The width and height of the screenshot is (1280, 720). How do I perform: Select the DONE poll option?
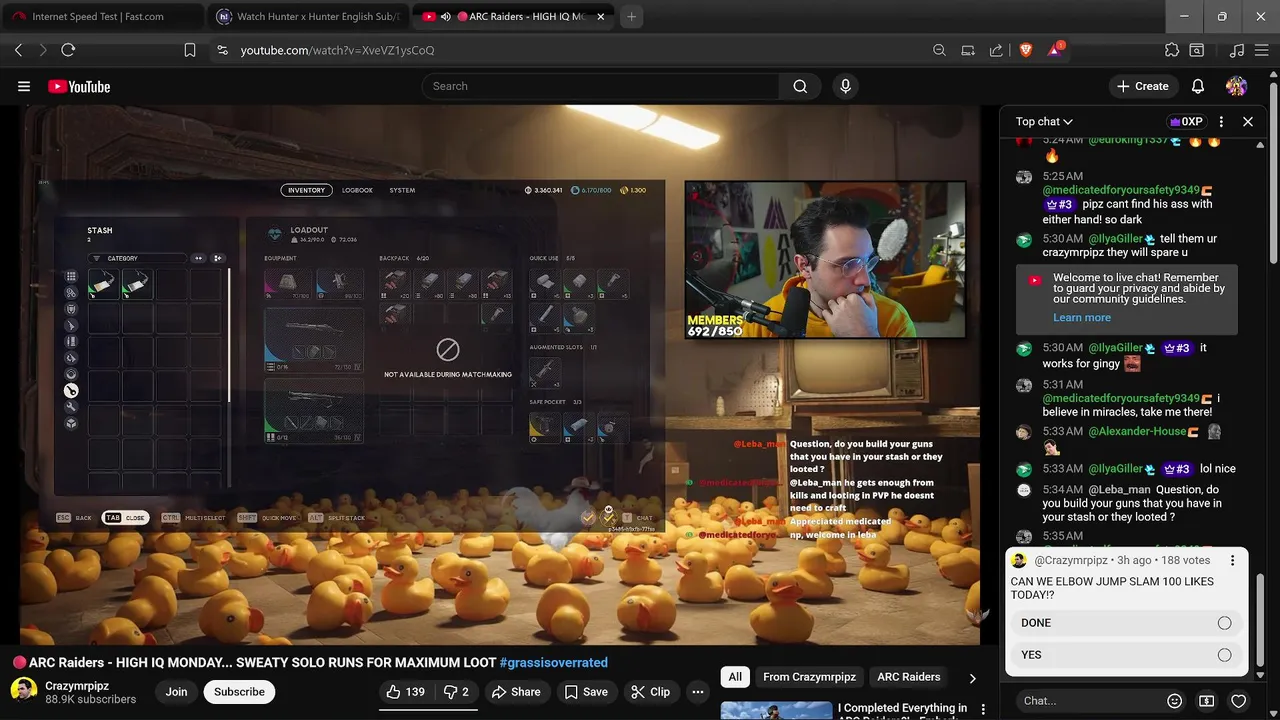[x=1126, y=623]
